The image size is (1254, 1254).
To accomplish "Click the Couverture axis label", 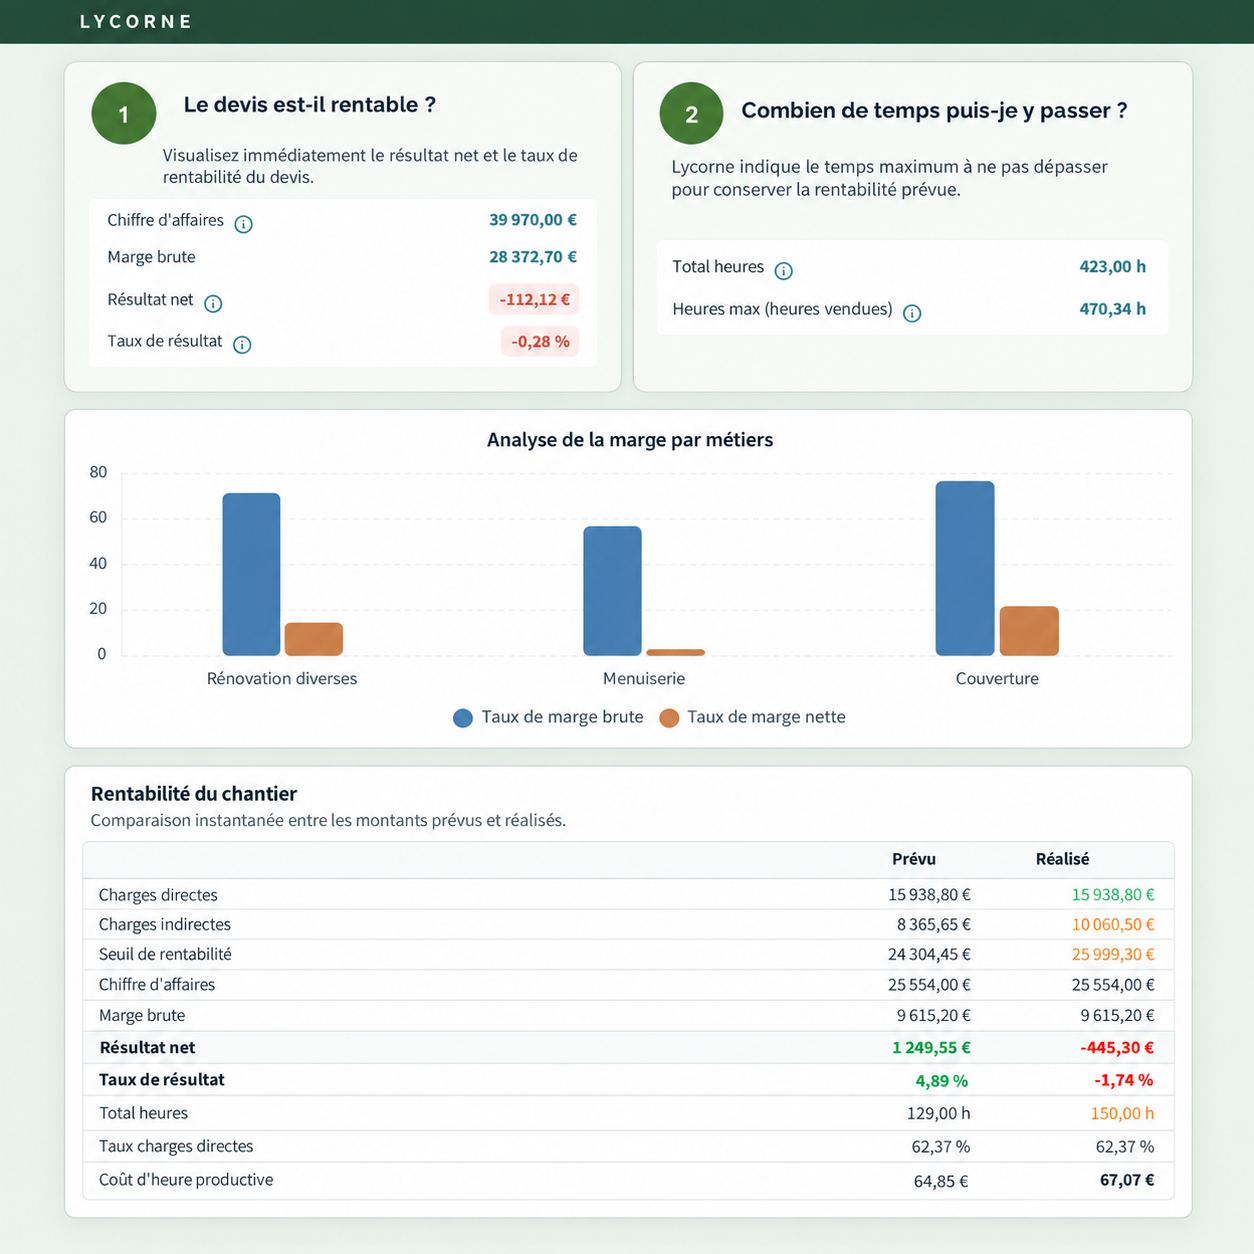I will pyautogui.click(x=997, y=679).
